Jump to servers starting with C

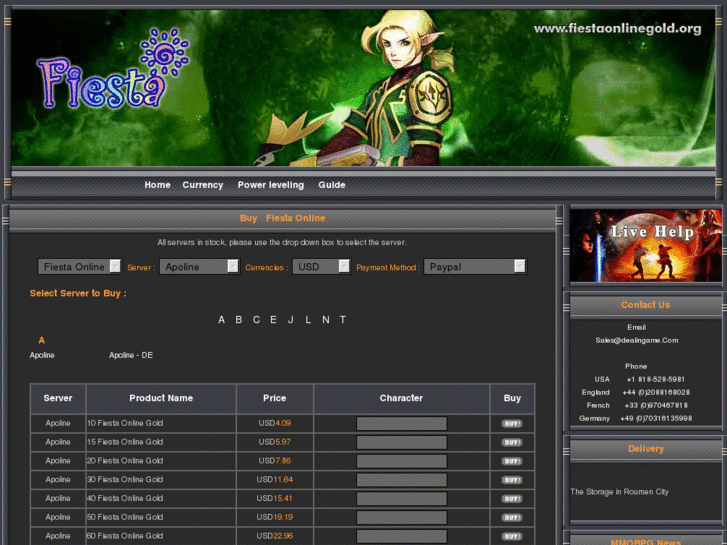[x=256, y=320]
